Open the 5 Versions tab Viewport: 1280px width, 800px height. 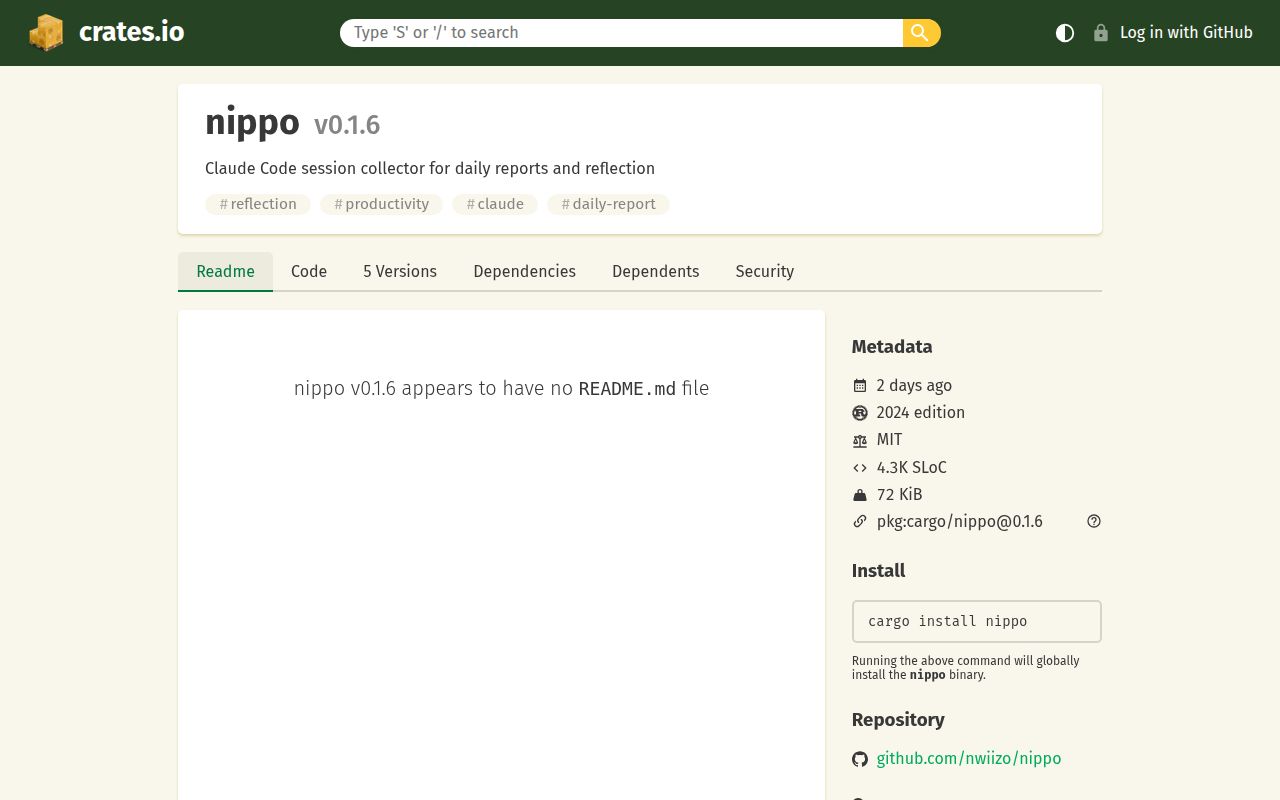pos(400,271)
